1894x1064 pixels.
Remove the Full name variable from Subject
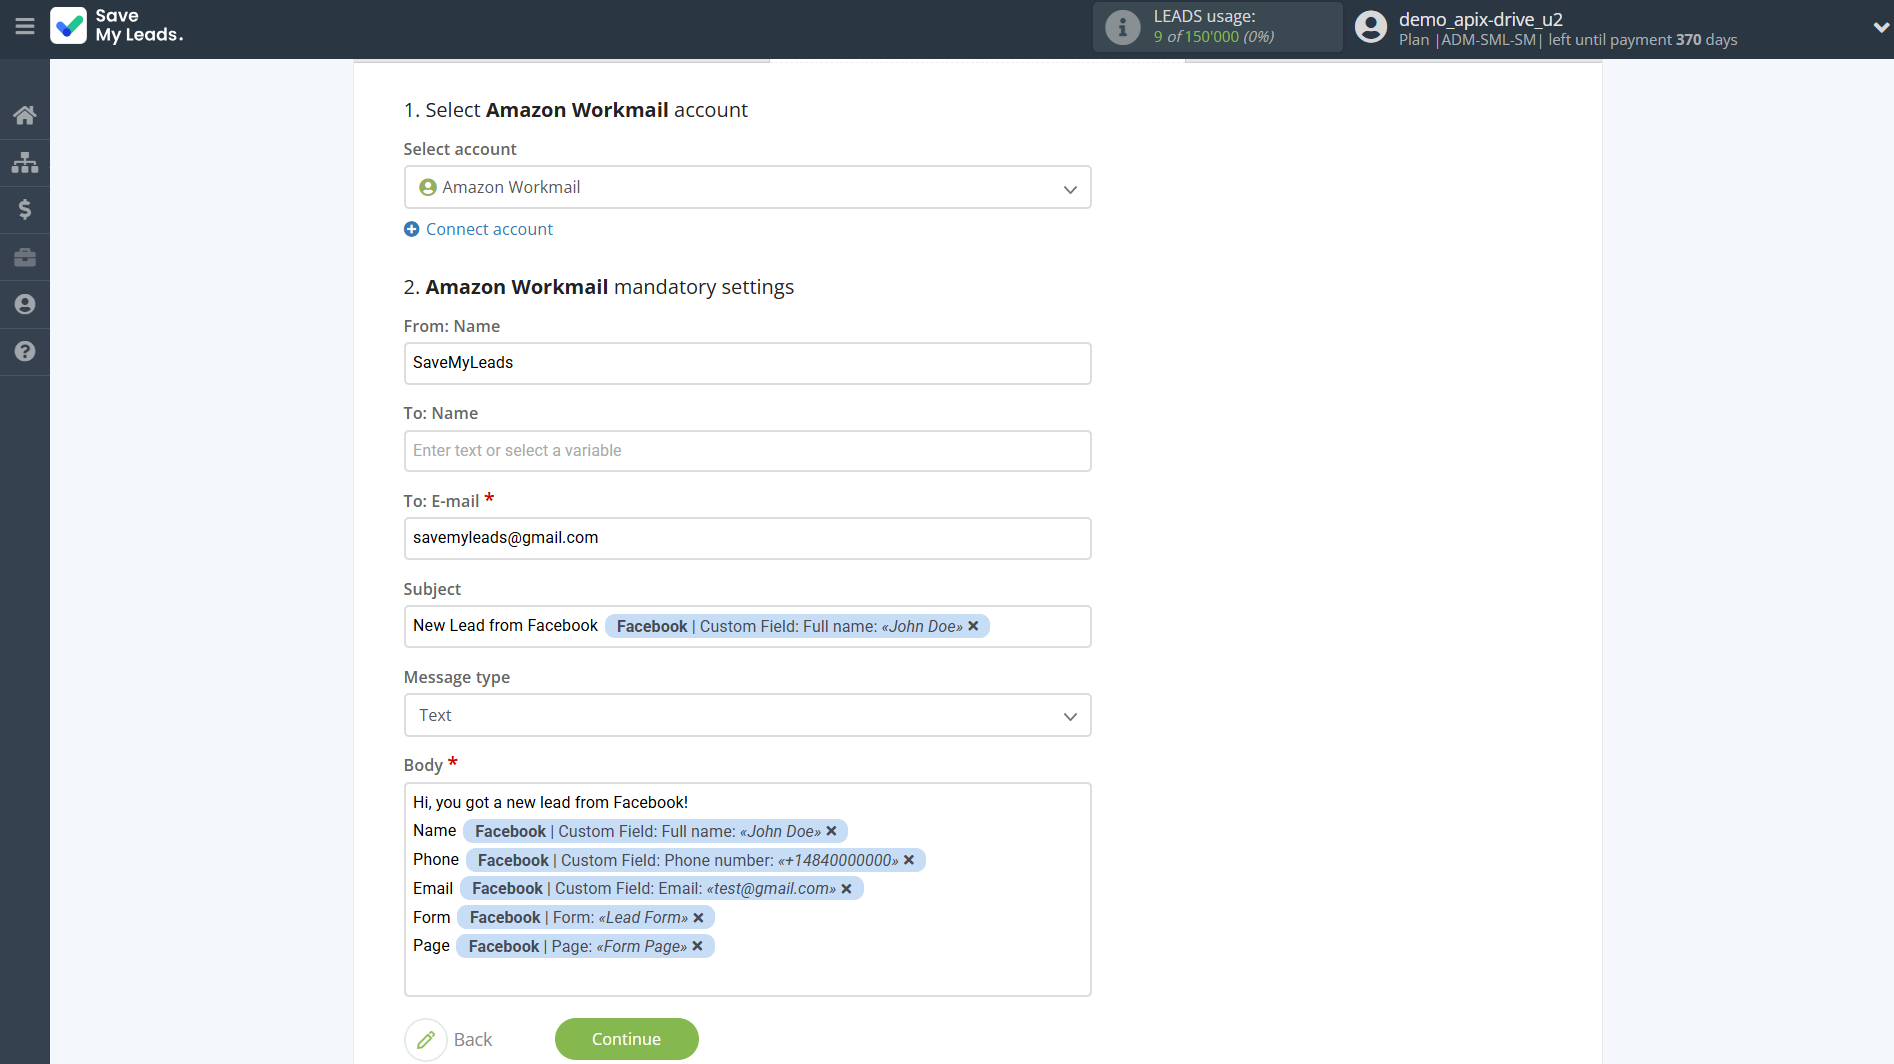pyautogui.click(x=973, y=626)
